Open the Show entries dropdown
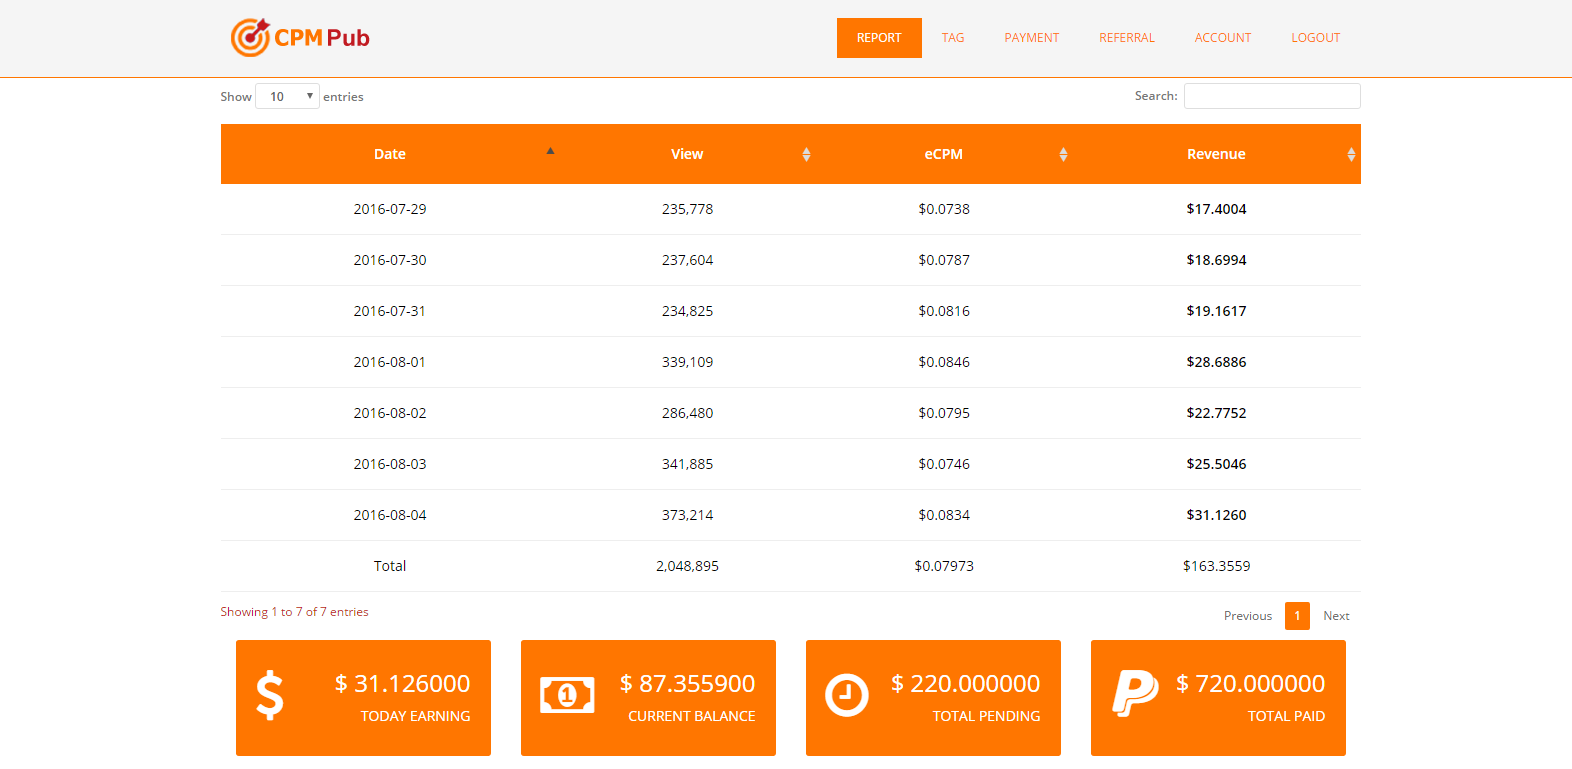1572x769 pixels. (287, 96)
